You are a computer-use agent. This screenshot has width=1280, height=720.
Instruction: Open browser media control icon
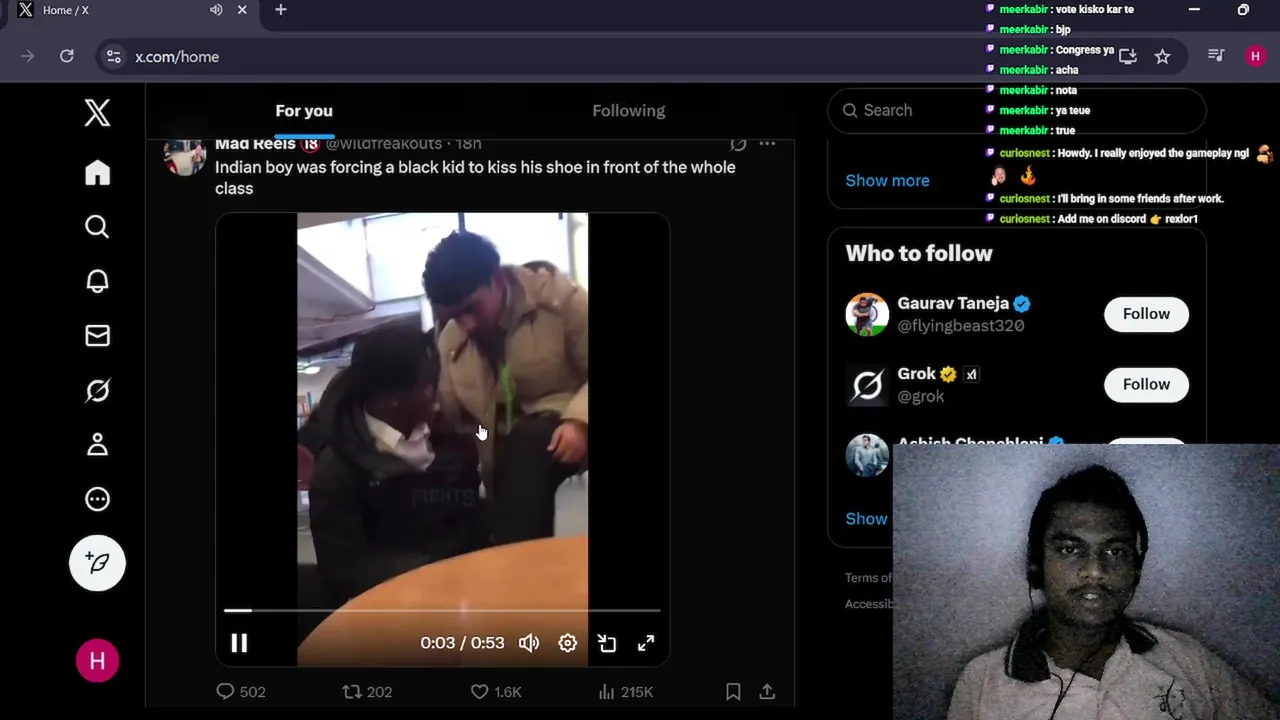click(1216, 56)
